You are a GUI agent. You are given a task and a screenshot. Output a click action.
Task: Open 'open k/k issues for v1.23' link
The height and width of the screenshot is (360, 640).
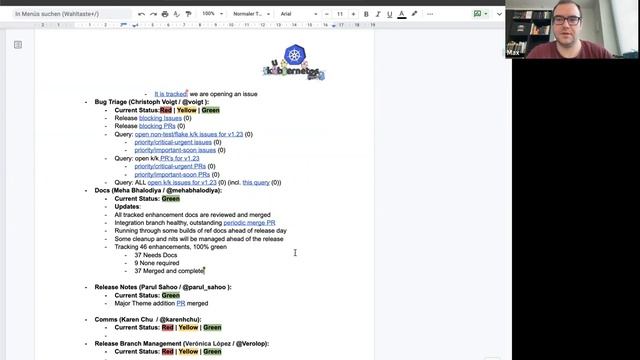coord(182,182)
